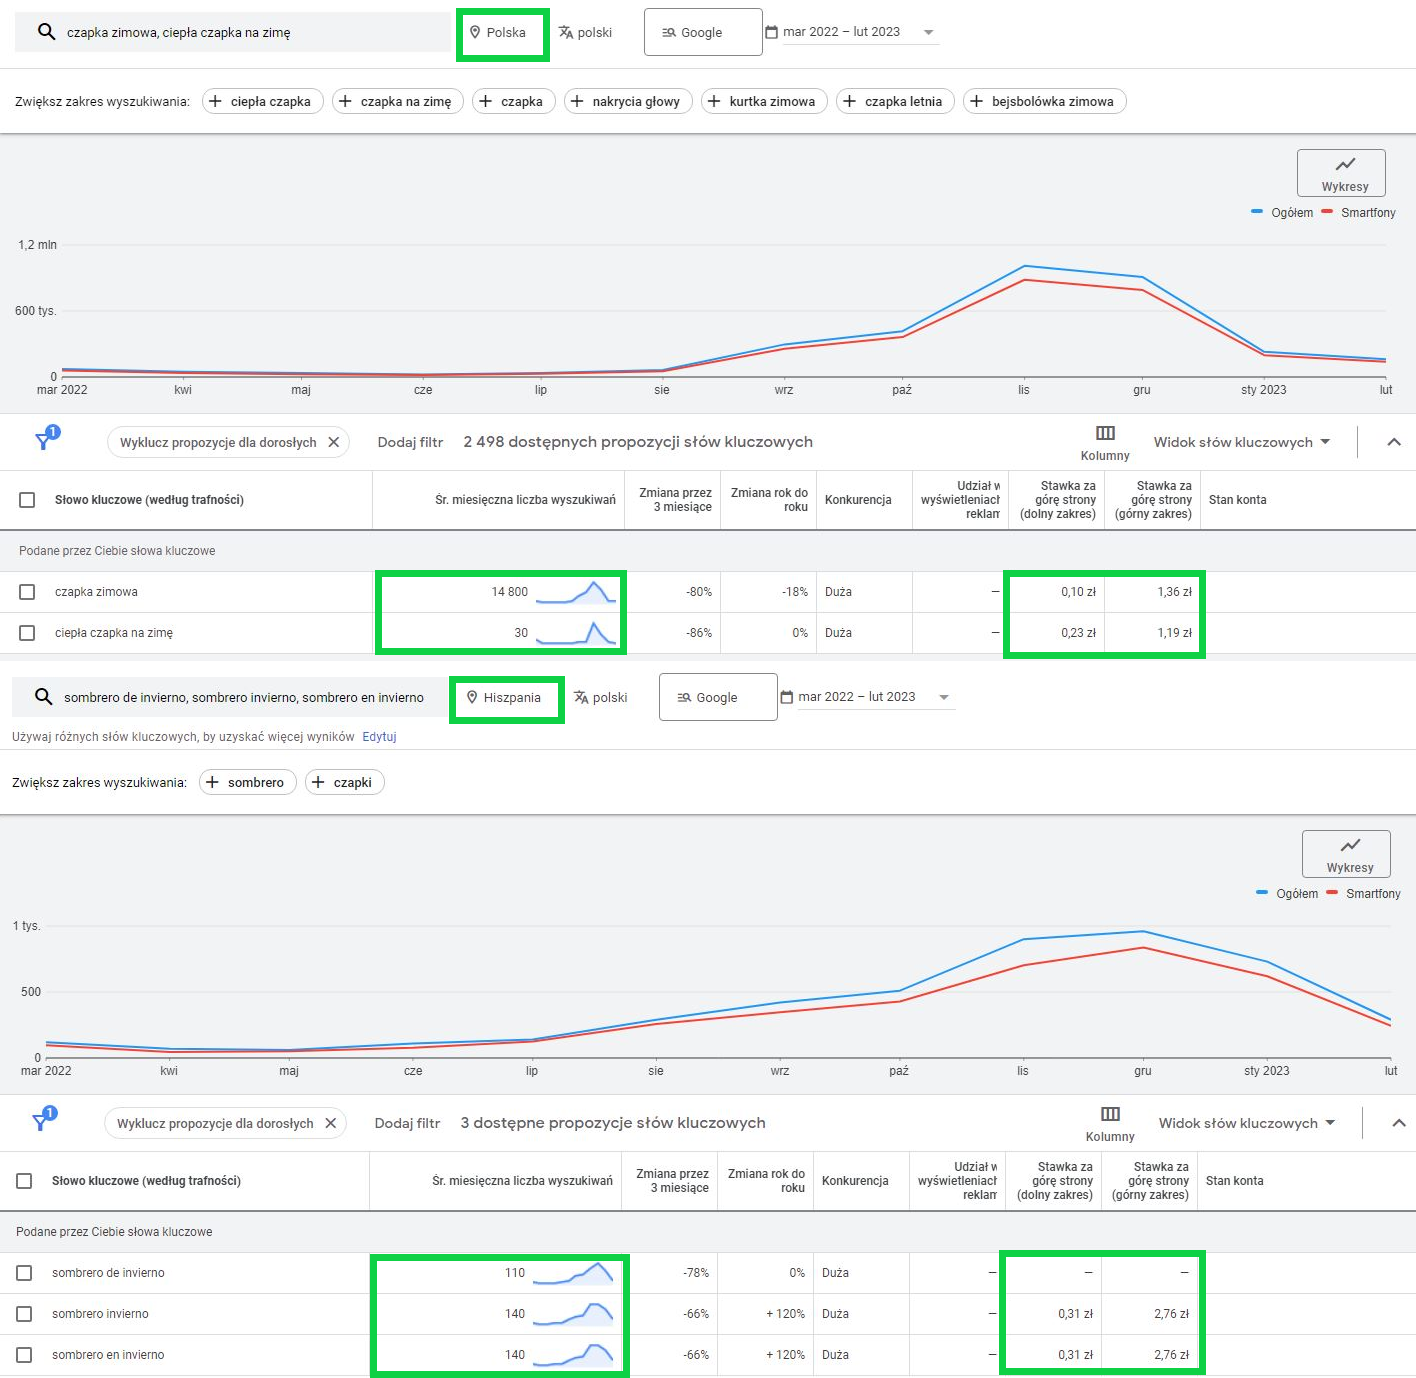Add the plain 'czapka' suggestion chip
This screenshot has height=1378, width=1416.
click(x=514, y=101)
